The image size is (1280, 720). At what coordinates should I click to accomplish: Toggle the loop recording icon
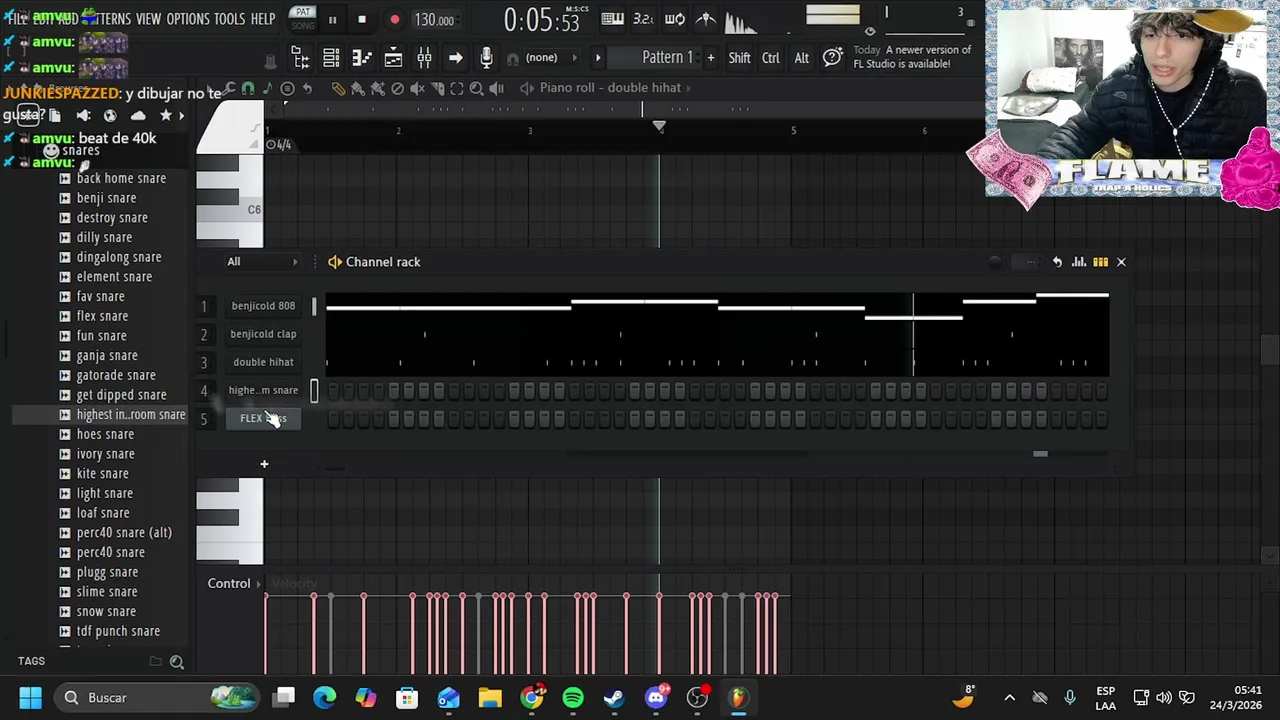pos(675,19)
